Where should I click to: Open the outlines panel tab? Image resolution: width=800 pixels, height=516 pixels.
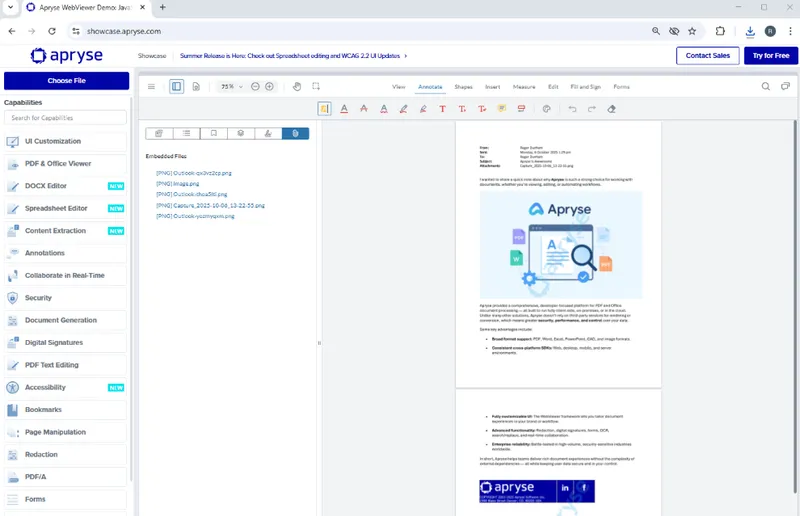pyautogui.click(x=186, y=134)
